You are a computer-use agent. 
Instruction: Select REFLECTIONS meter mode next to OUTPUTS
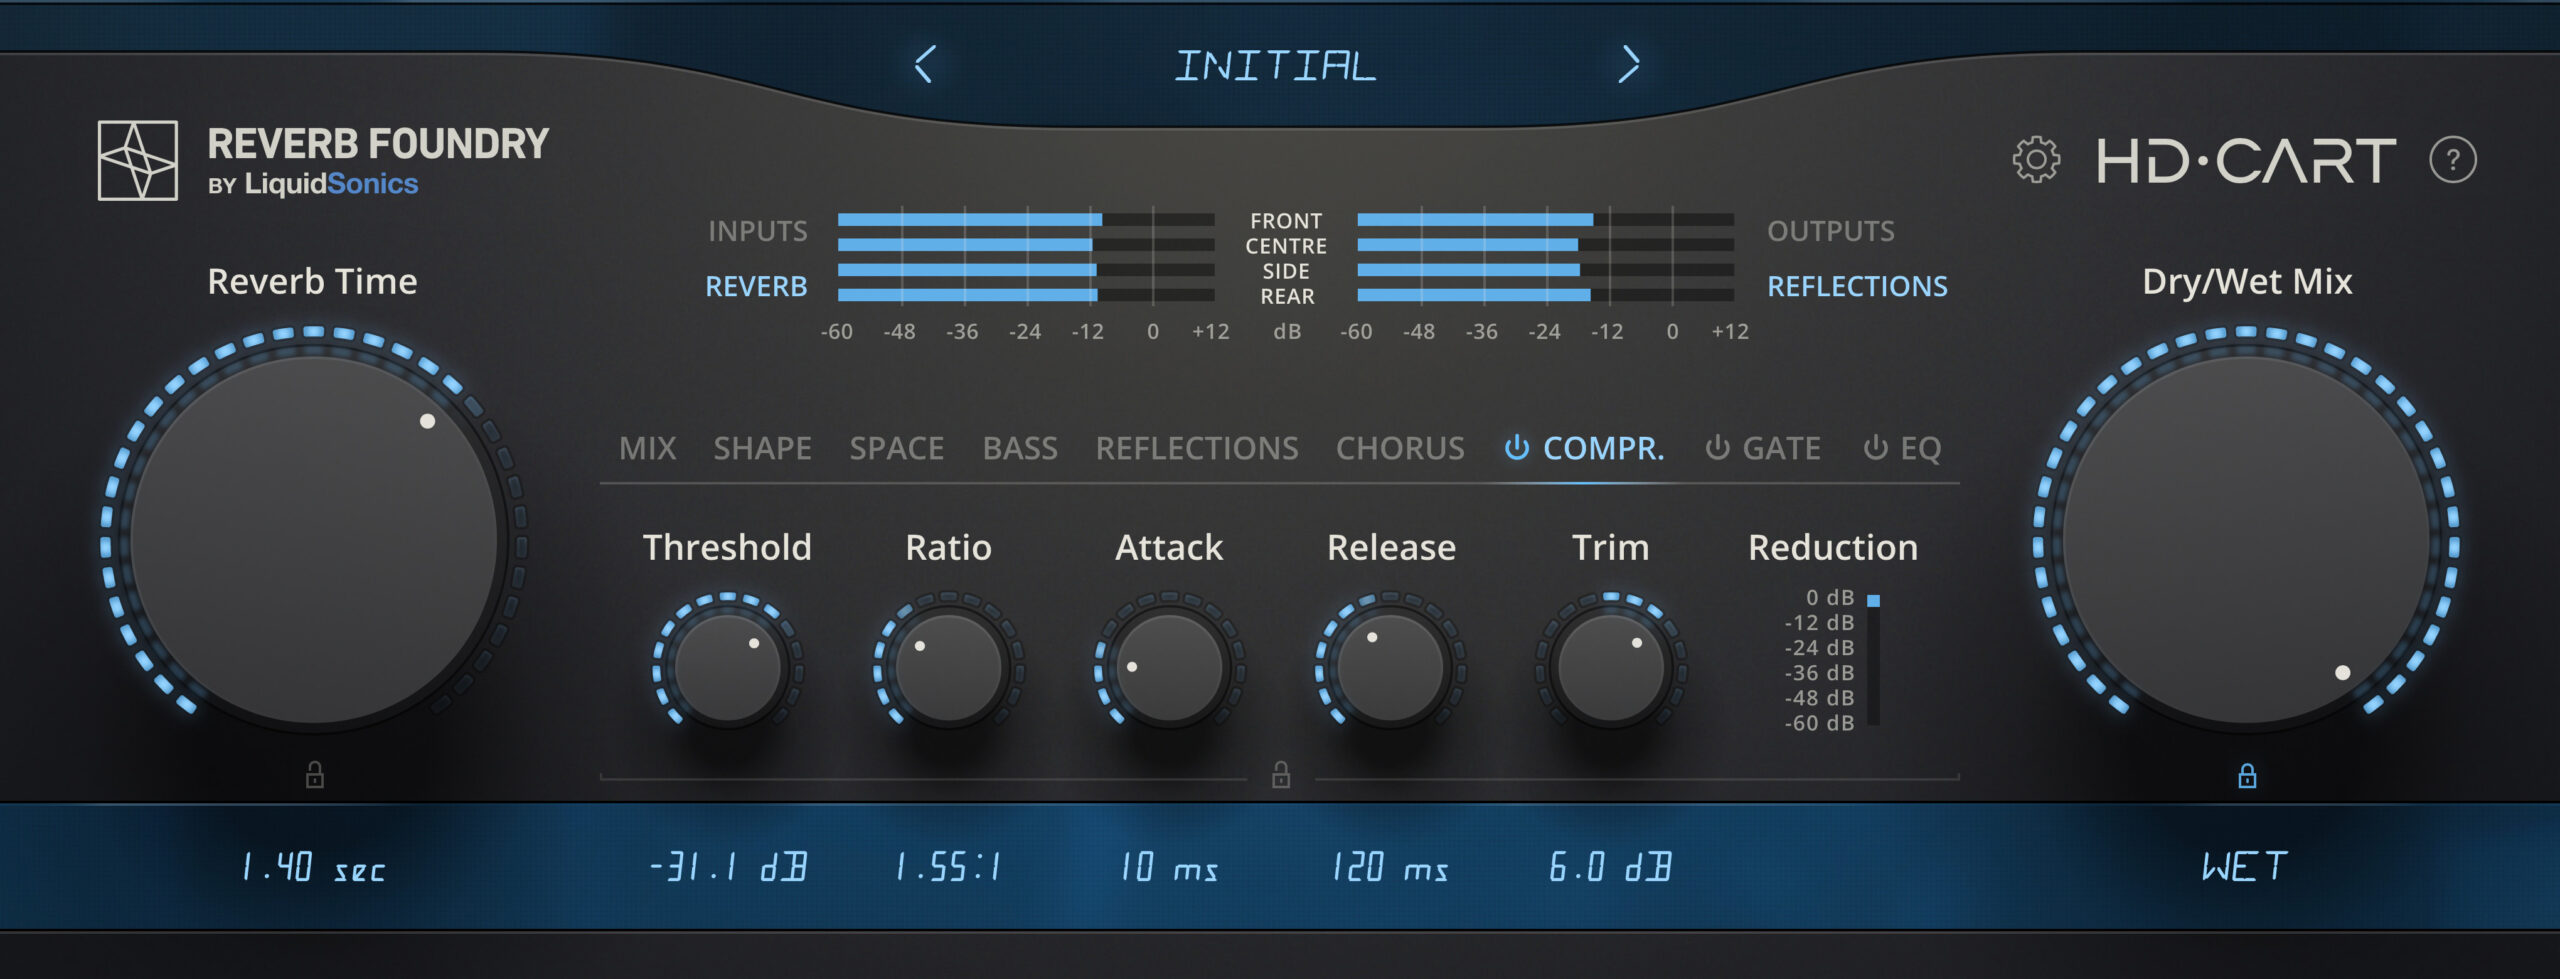click(x=1857, y=286)
